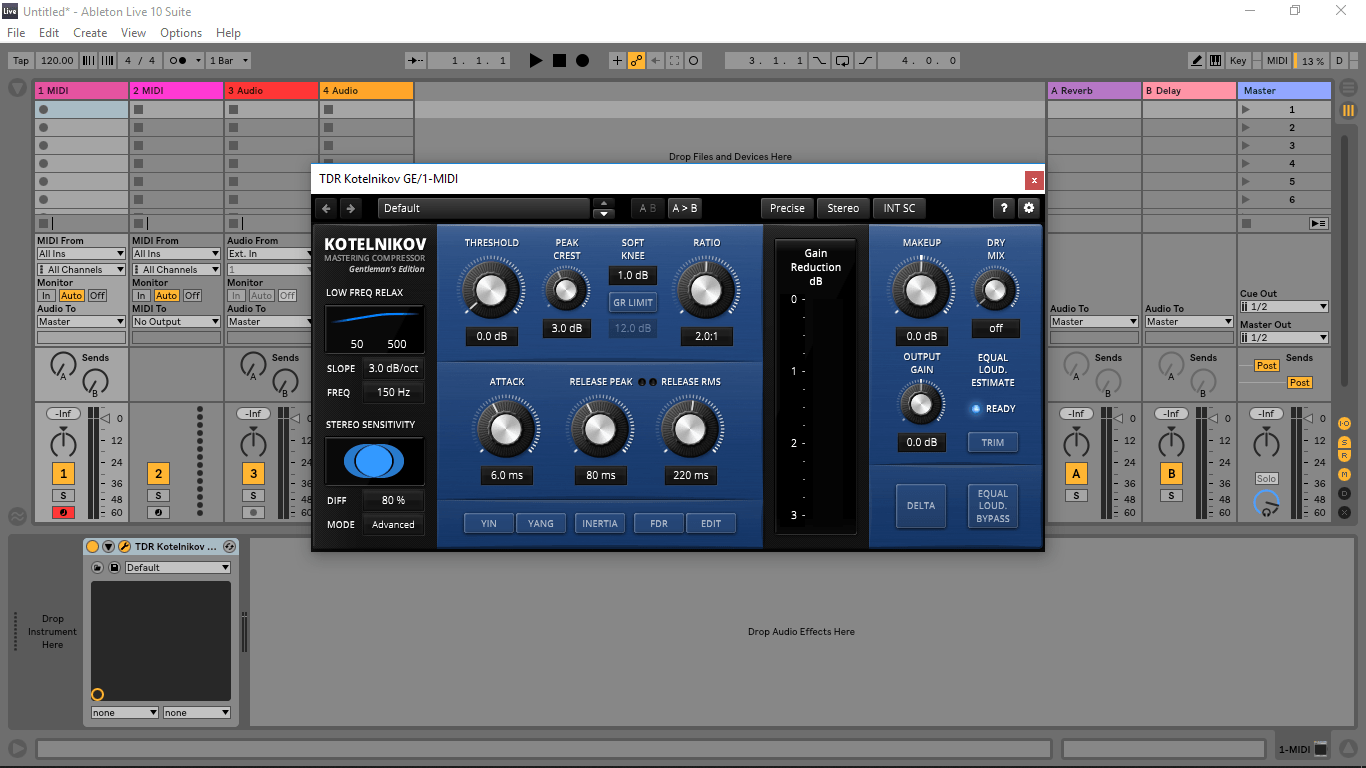Arm the Arrangement Record button

pyautogui.click(x=583, y=61)
